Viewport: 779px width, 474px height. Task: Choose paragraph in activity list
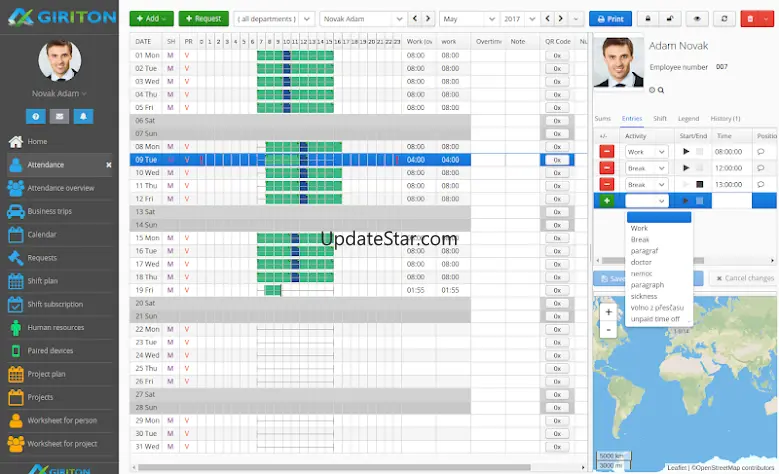tap(647, 285)
